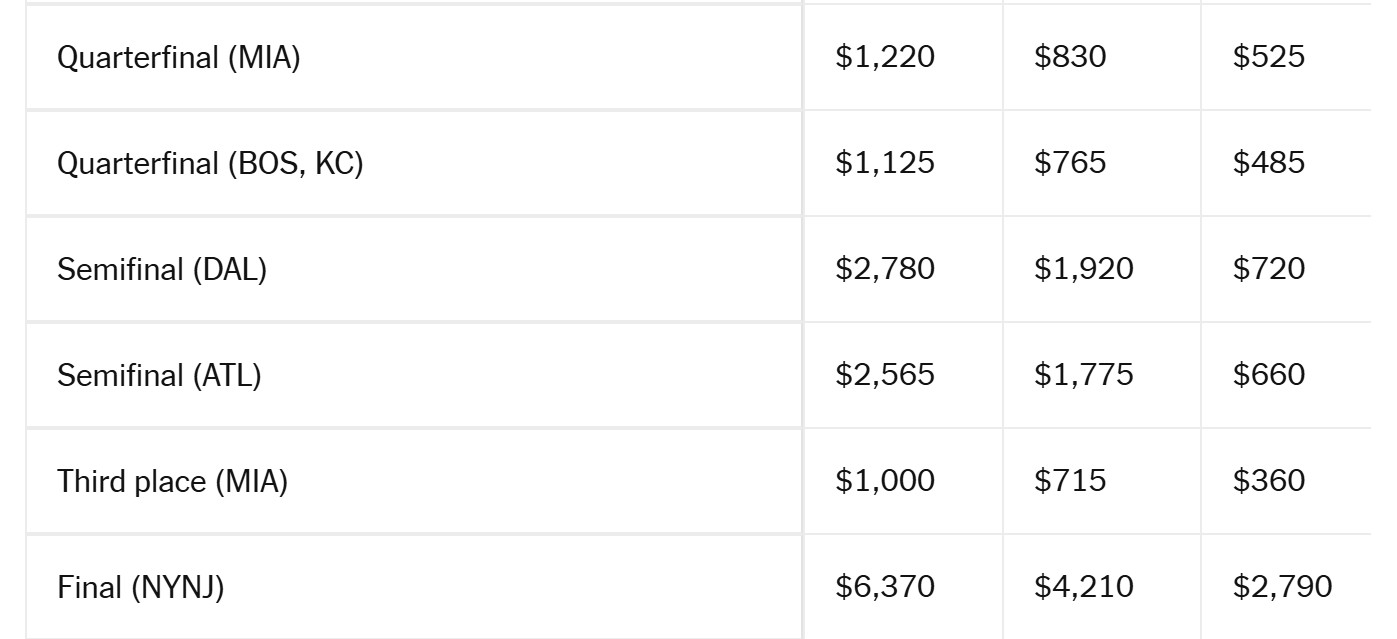1397x639 pixels.
Task: Click the $525 quarterfinal price
Action: [1268, 57]
